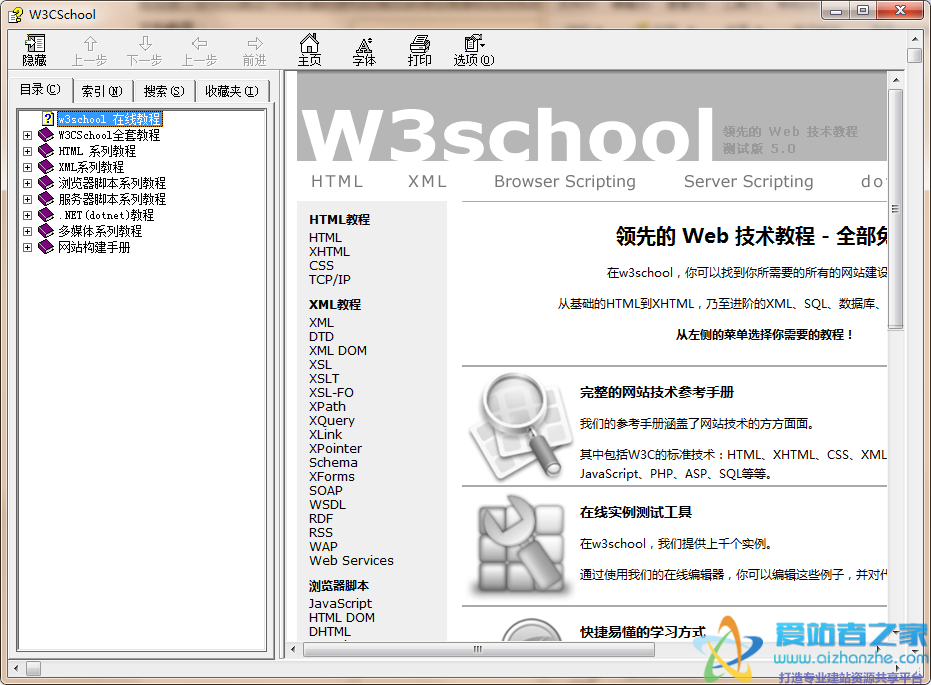This screenshot has width=931, height=685.
Task: Click the 打印 (Print) toolbar icon
Action: pyautogui.click(x=419, y=50)
